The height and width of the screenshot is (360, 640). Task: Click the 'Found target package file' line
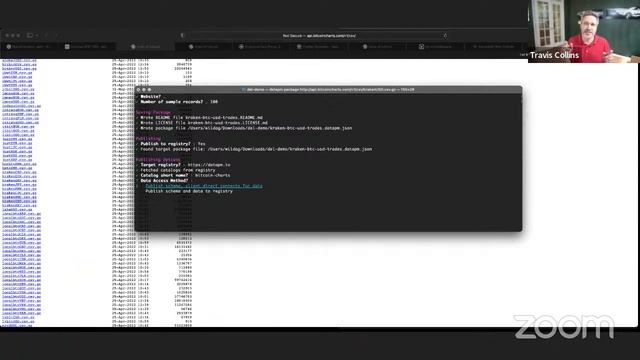[256, 149]
